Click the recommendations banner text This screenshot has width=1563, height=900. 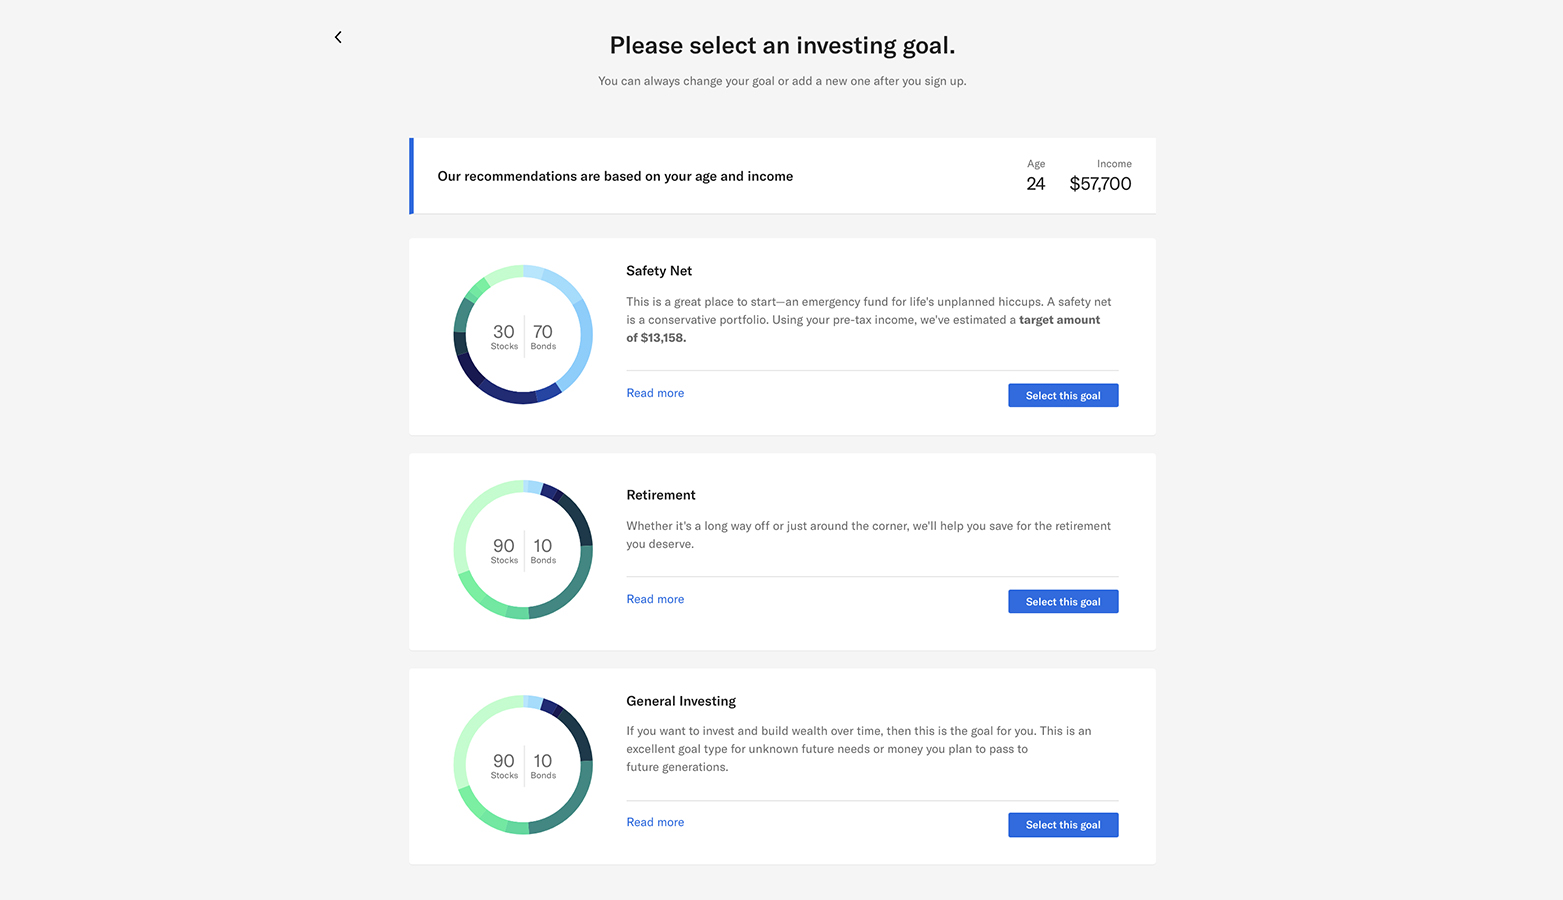614,175
